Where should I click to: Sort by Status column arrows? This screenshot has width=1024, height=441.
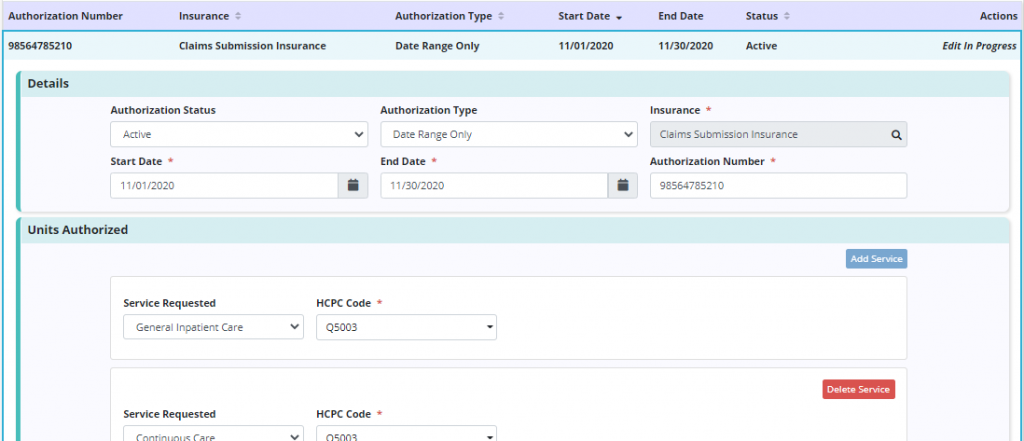[x=786, y=17]
